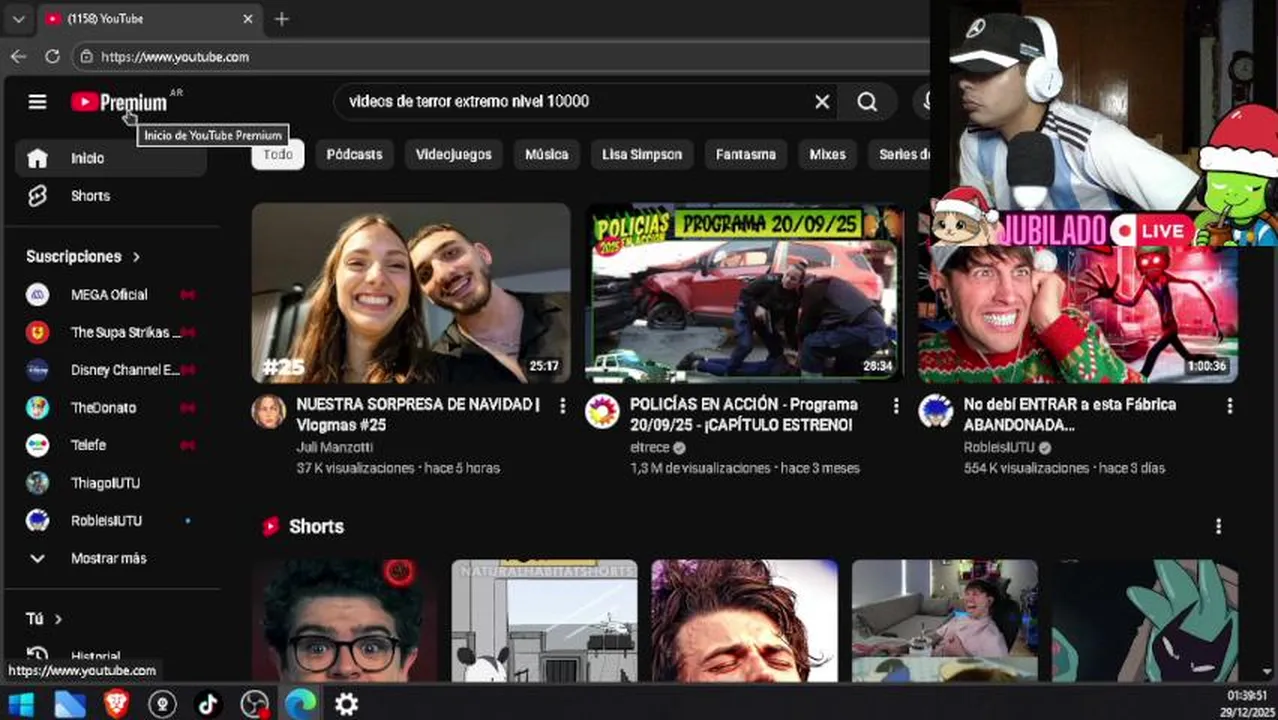Open Settings gear in taskbar
This screenshot has height=720, width=1278.
tap(346, 704)
